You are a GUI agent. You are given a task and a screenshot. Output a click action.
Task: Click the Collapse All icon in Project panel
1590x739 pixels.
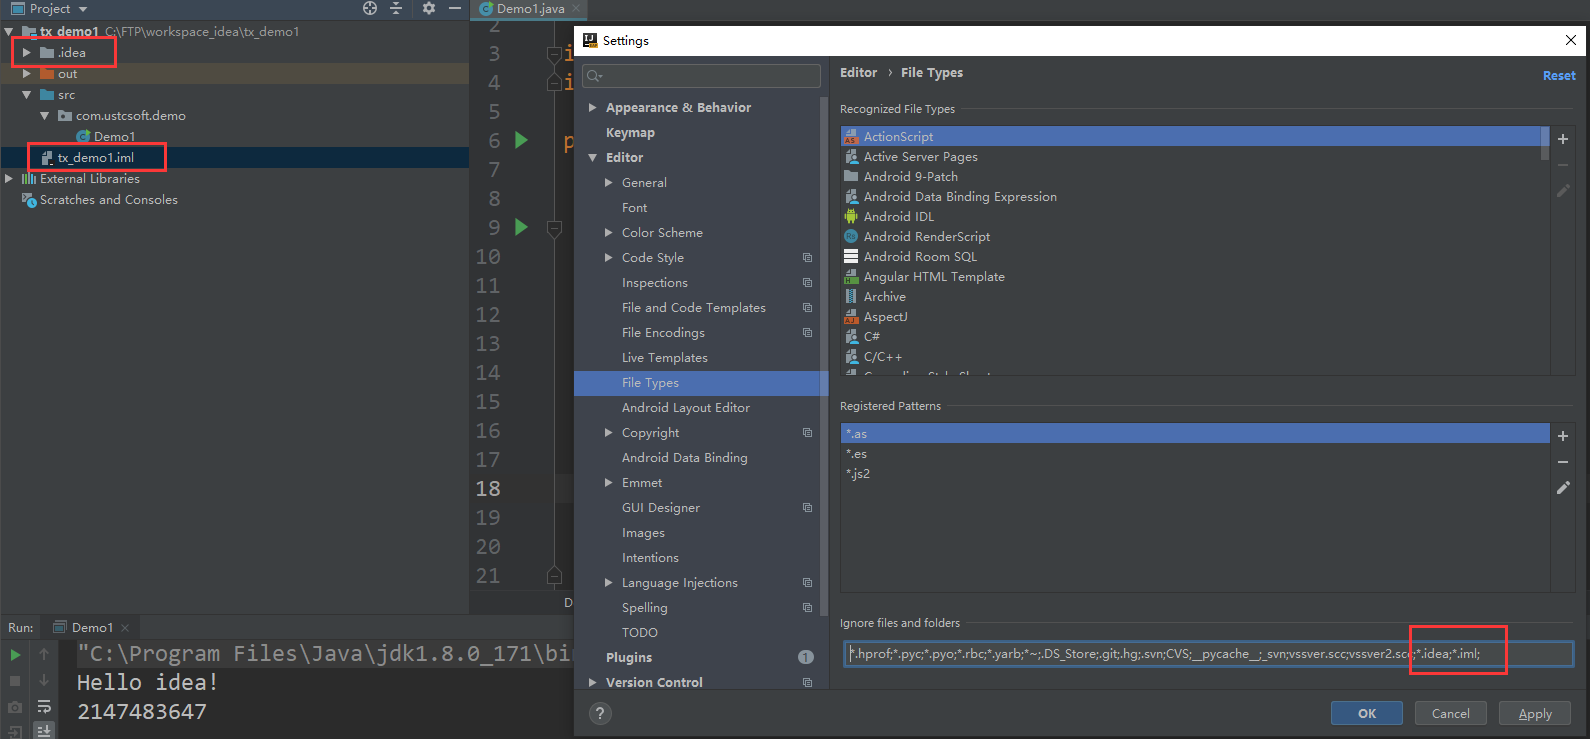click(x=396, y=8)
